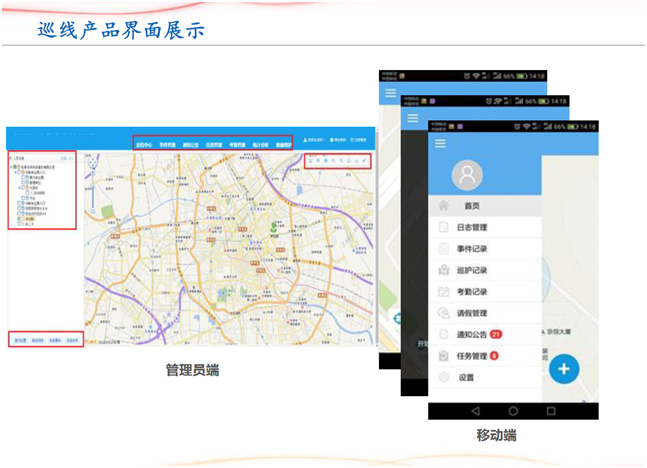Collapse the root node of personnel tree
The width and height of the screenshot is (647, 468).
[x=11, y=167]
